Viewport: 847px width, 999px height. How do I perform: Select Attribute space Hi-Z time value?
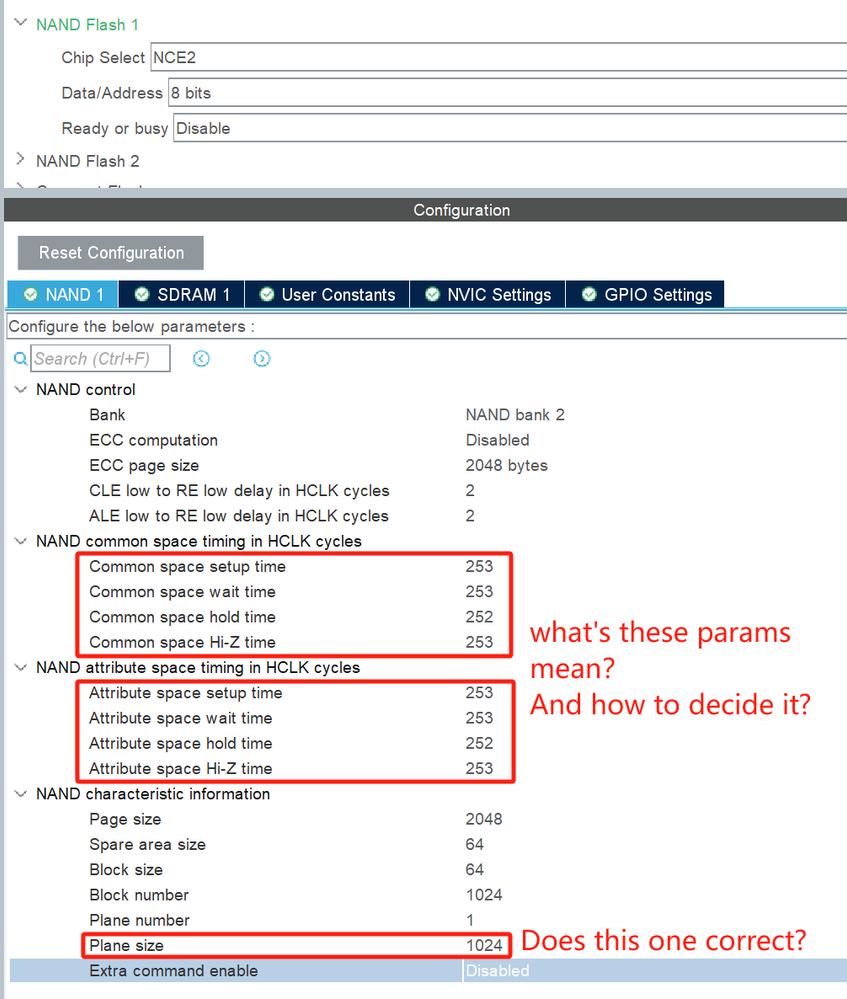coord(479,768)
